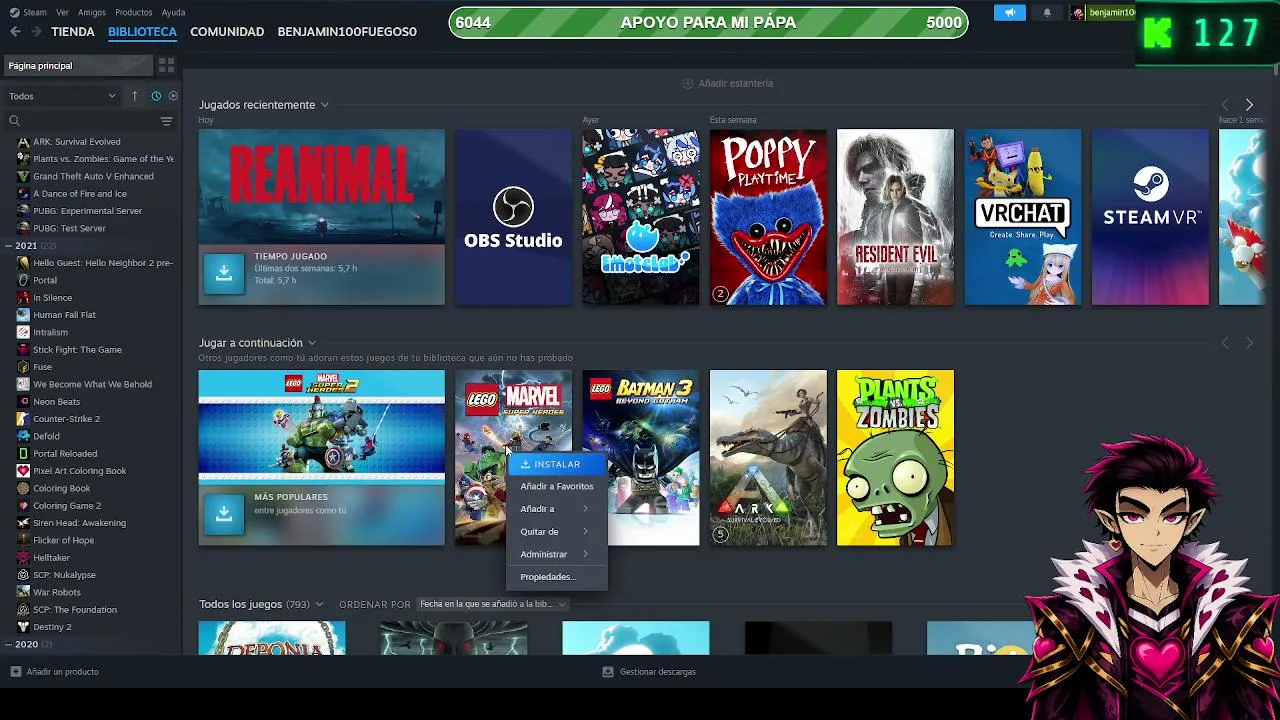Select Helltaker in the game list

[x=51, y=558]
